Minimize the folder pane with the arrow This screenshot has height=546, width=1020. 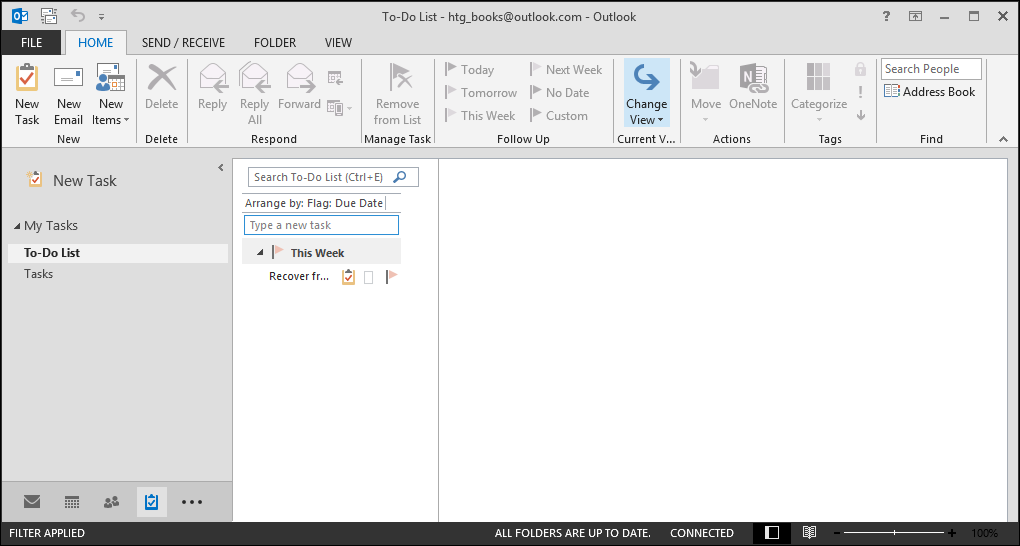[x=221, y=168]
